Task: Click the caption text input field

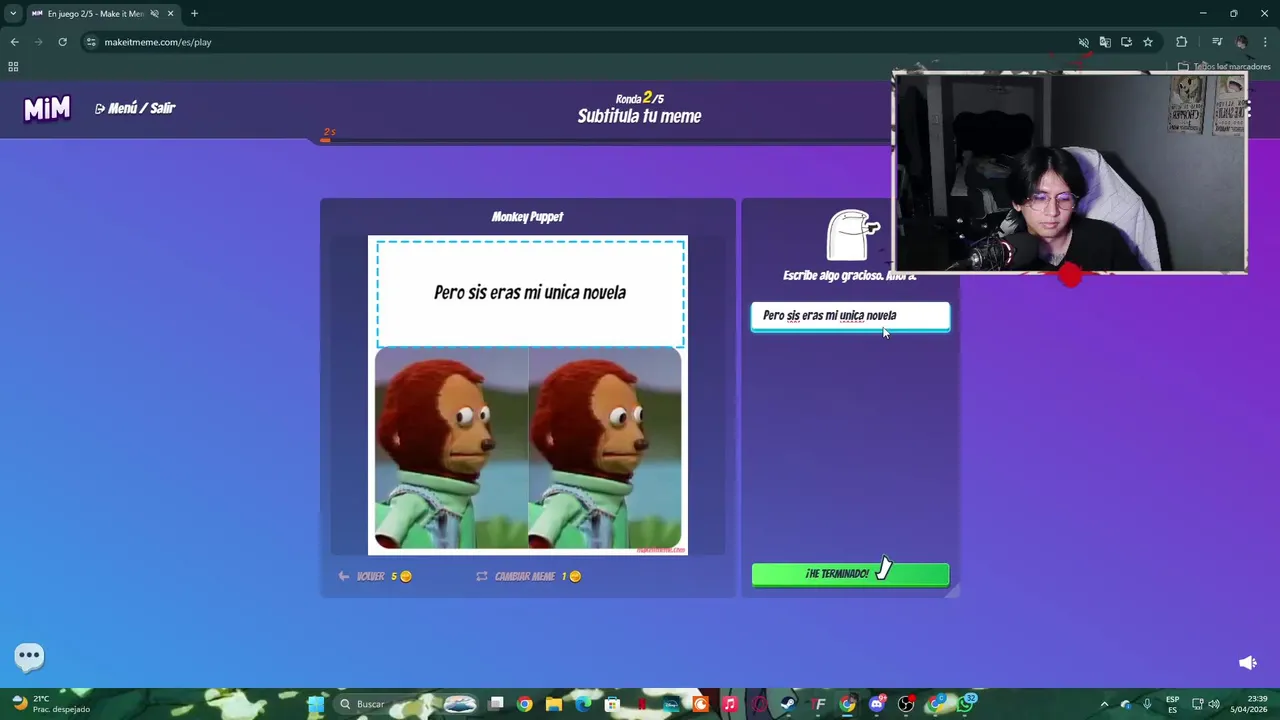Action: 850,316
